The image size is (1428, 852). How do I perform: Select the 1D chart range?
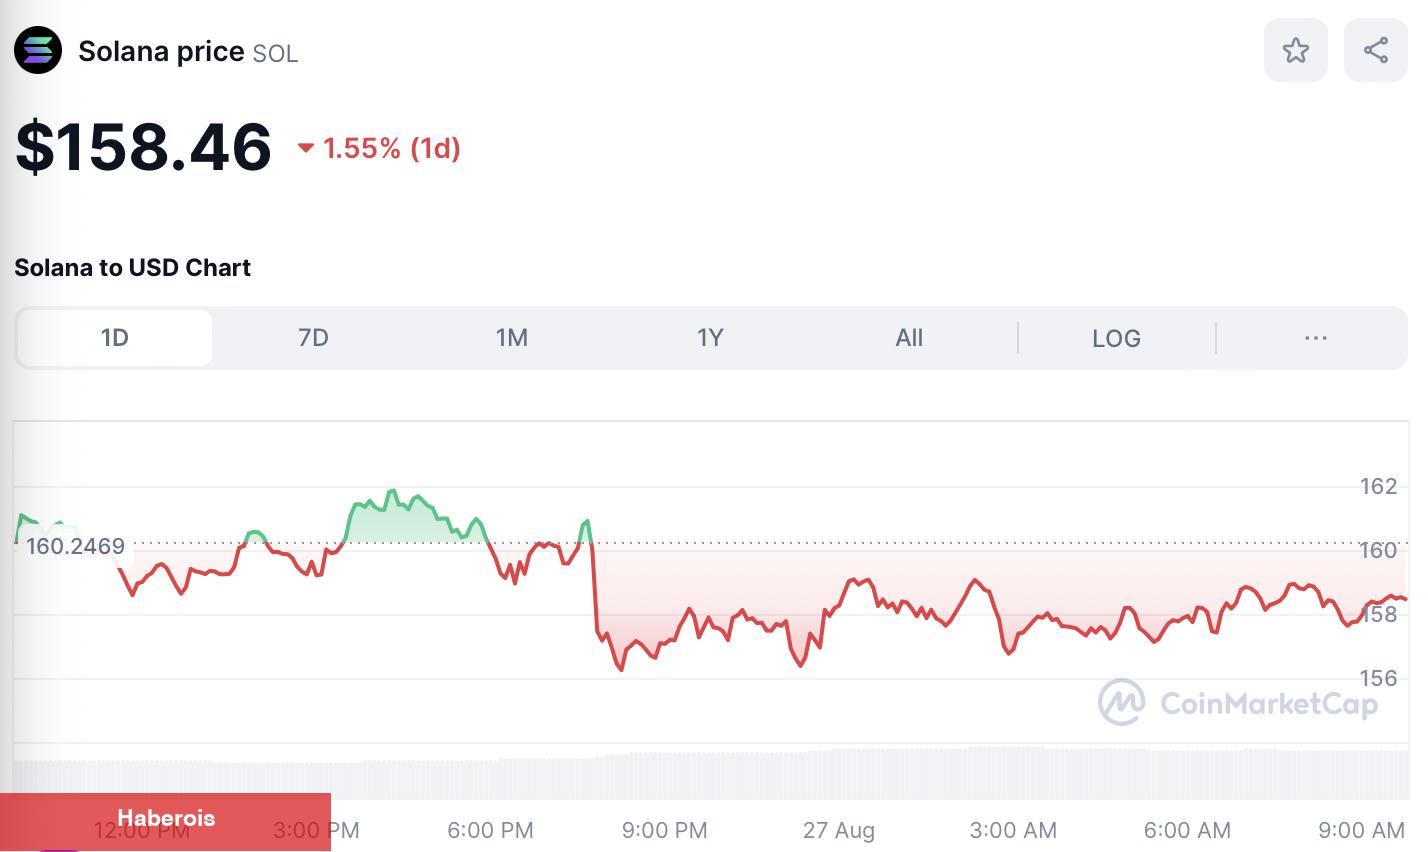tap(115, 338)
